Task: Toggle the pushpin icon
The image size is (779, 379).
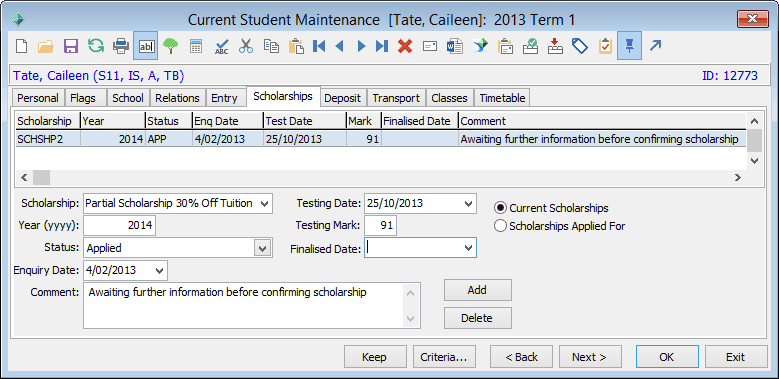Action: point(629,46)
